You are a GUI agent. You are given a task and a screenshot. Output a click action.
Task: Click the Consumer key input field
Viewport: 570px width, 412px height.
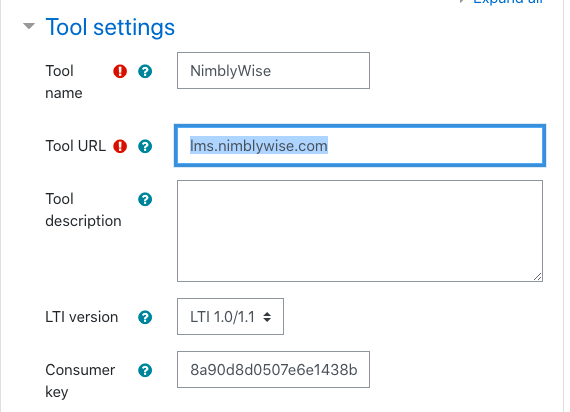(x=273, y=369)
